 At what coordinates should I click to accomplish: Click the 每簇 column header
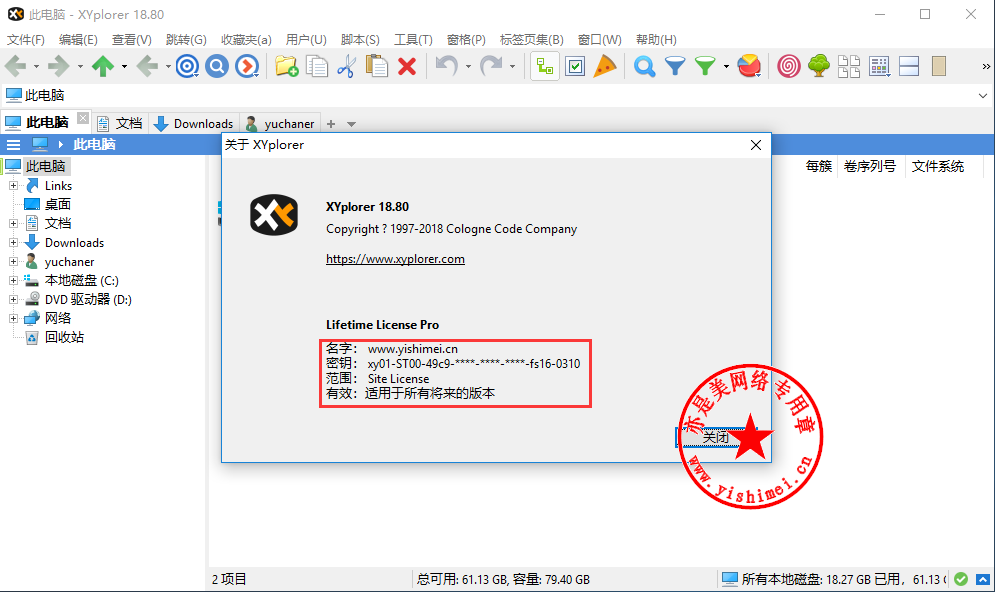click(819, 166)
